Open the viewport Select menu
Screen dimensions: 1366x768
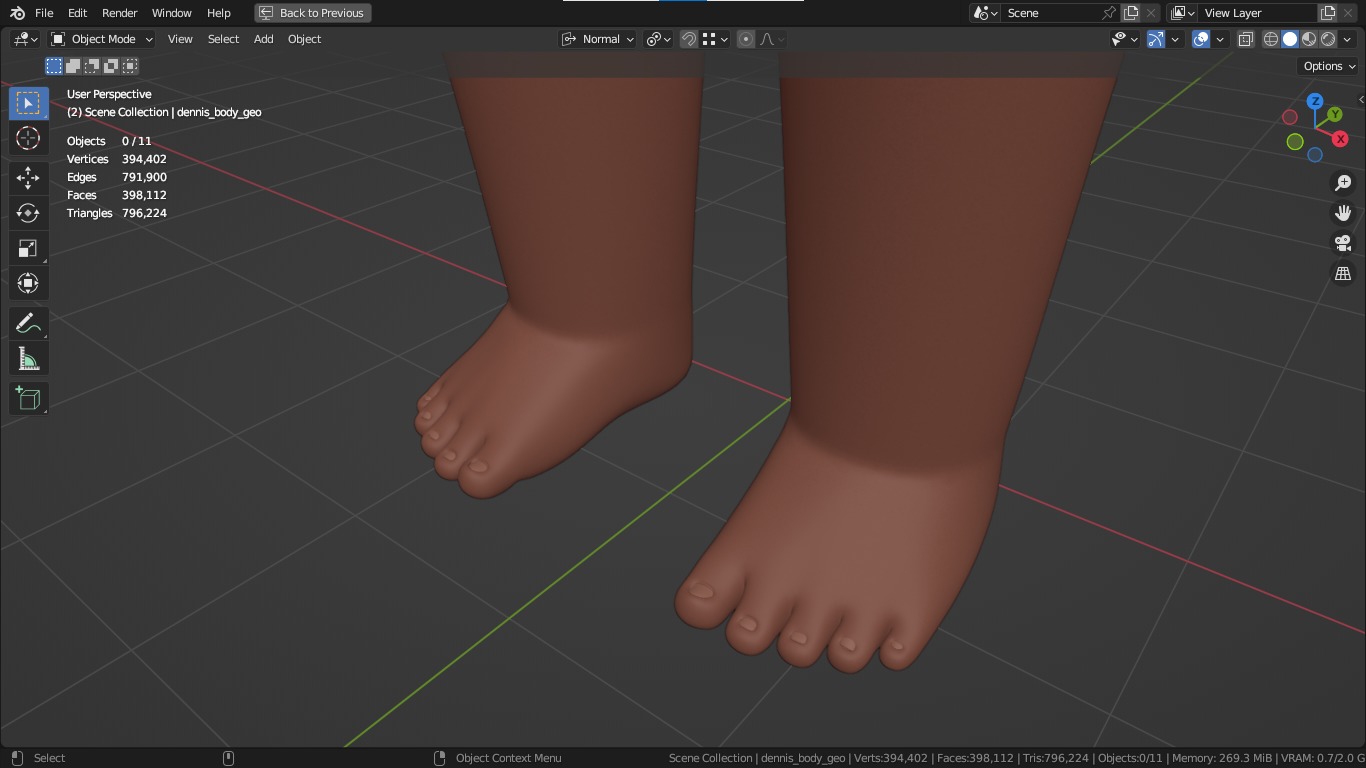tap(223, 39)
